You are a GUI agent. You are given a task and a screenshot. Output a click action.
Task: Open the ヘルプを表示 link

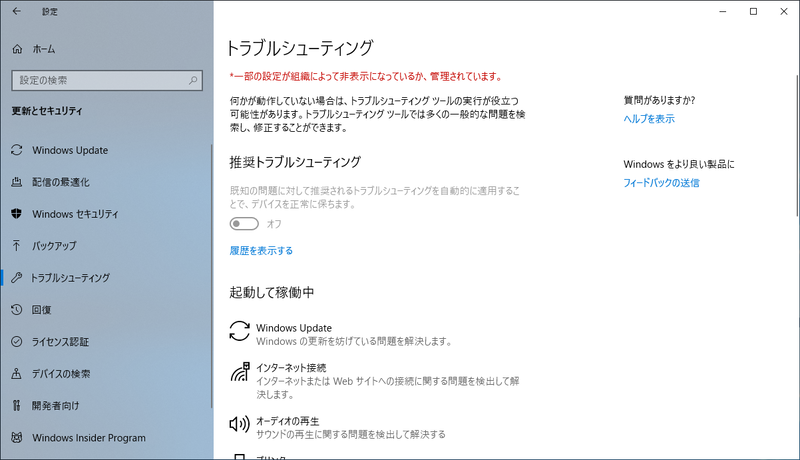tap(649, 119)
